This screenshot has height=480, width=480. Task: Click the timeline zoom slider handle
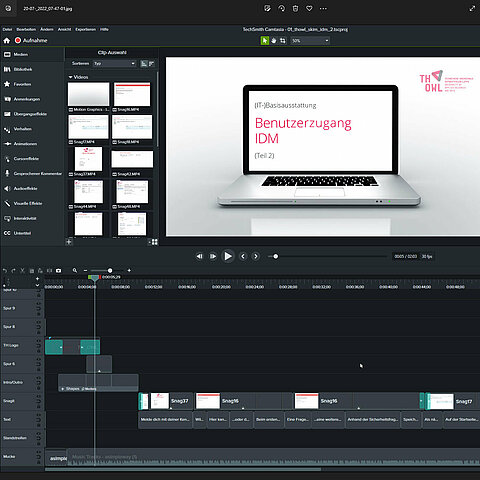coord(110,271)
